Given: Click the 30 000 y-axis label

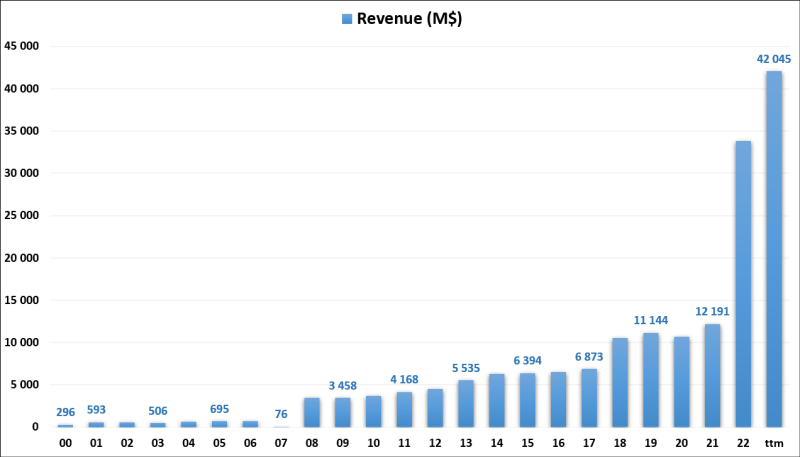Looking at the screenshot, I should point(21,173).
